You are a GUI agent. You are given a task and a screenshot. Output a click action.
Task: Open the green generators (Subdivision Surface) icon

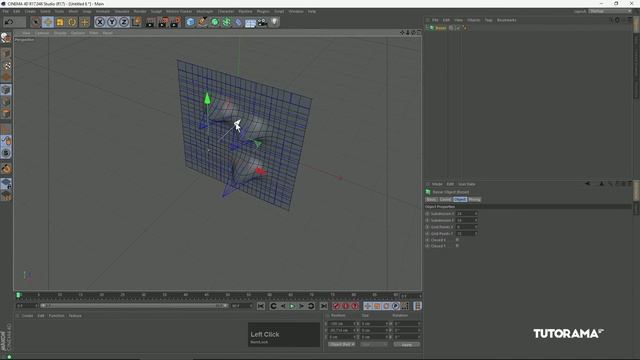(x=215, y=22)
